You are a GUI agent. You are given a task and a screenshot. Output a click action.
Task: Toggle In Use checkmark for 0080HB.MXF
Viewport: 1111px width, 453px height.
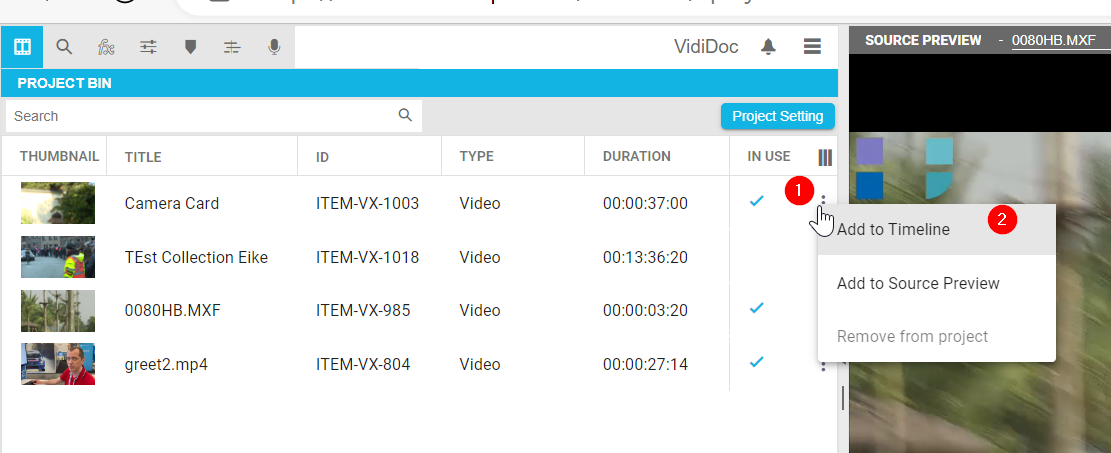click(x=757, y=309)
